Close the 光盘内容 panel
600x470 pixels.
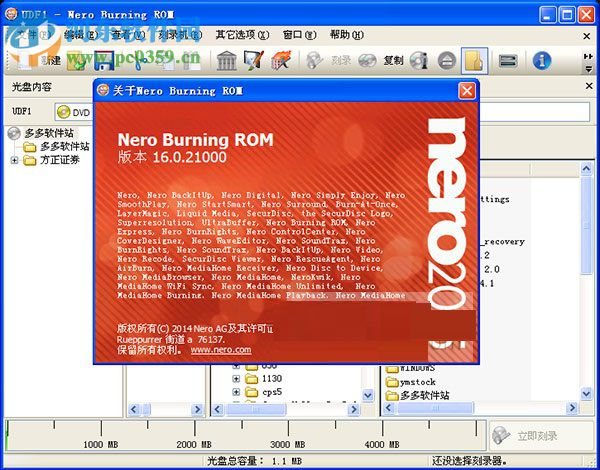[x=589, y=86]
